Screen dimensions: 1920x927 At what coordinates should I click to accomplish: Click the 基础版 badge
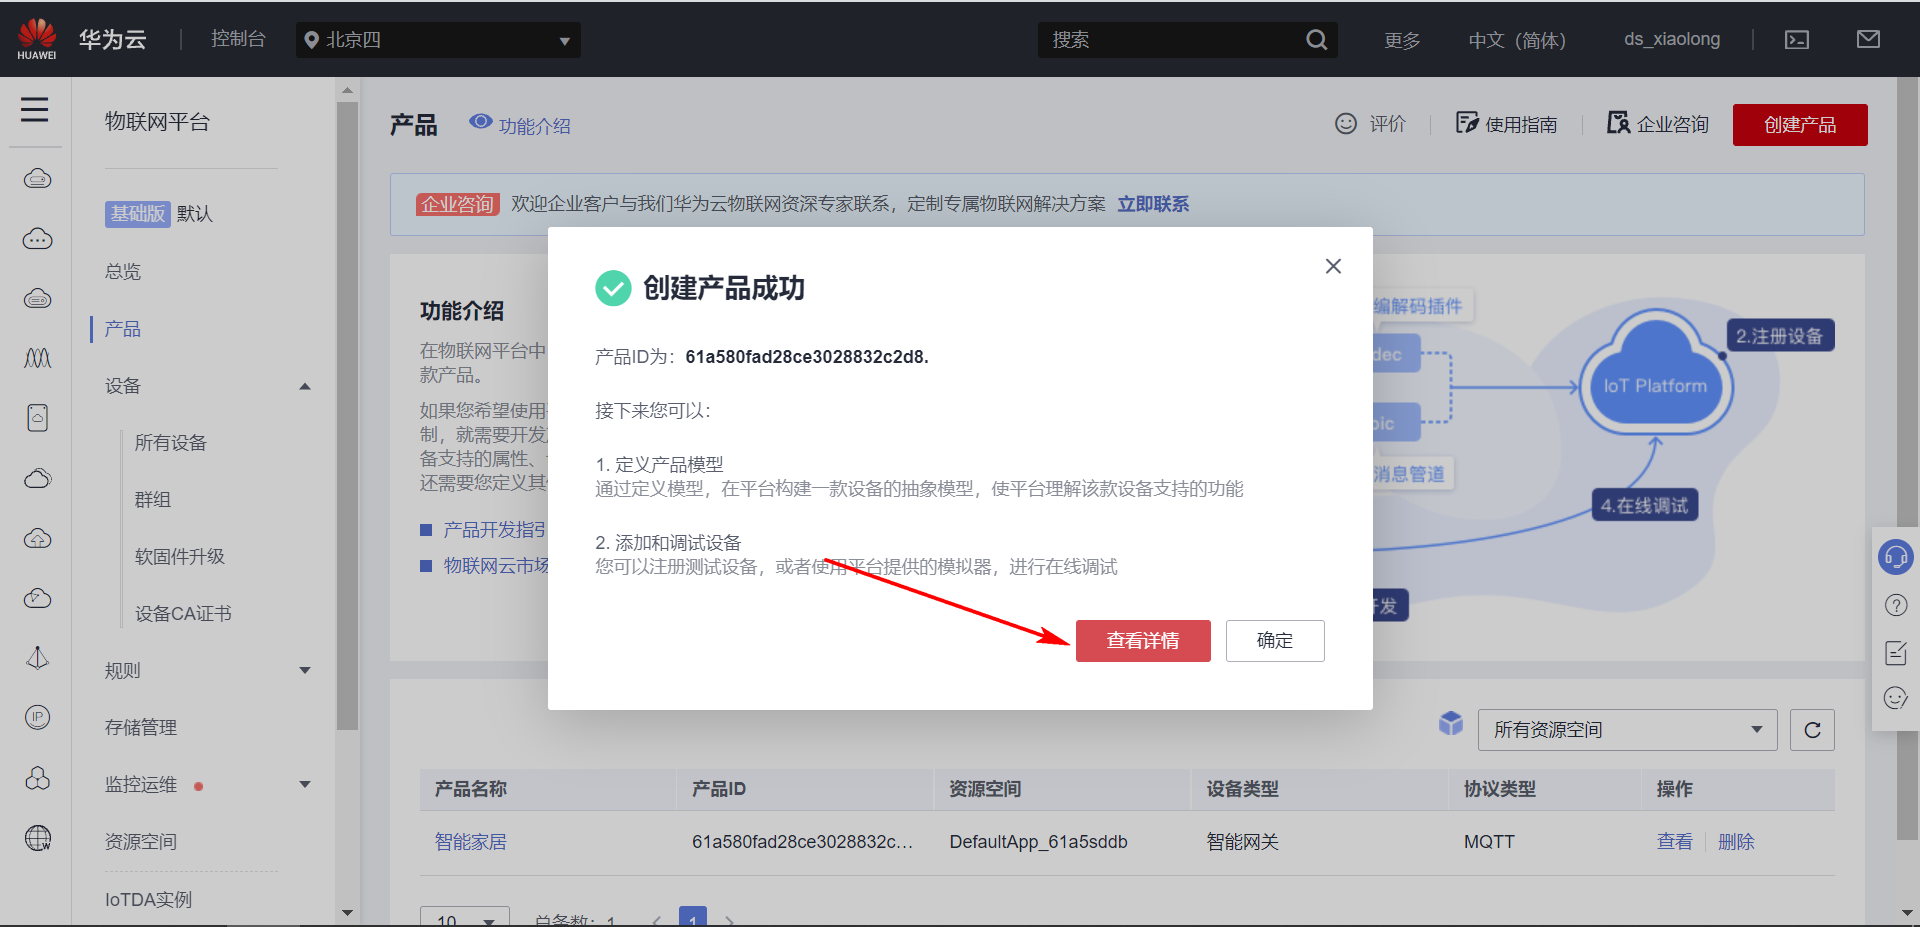(138, 214)
